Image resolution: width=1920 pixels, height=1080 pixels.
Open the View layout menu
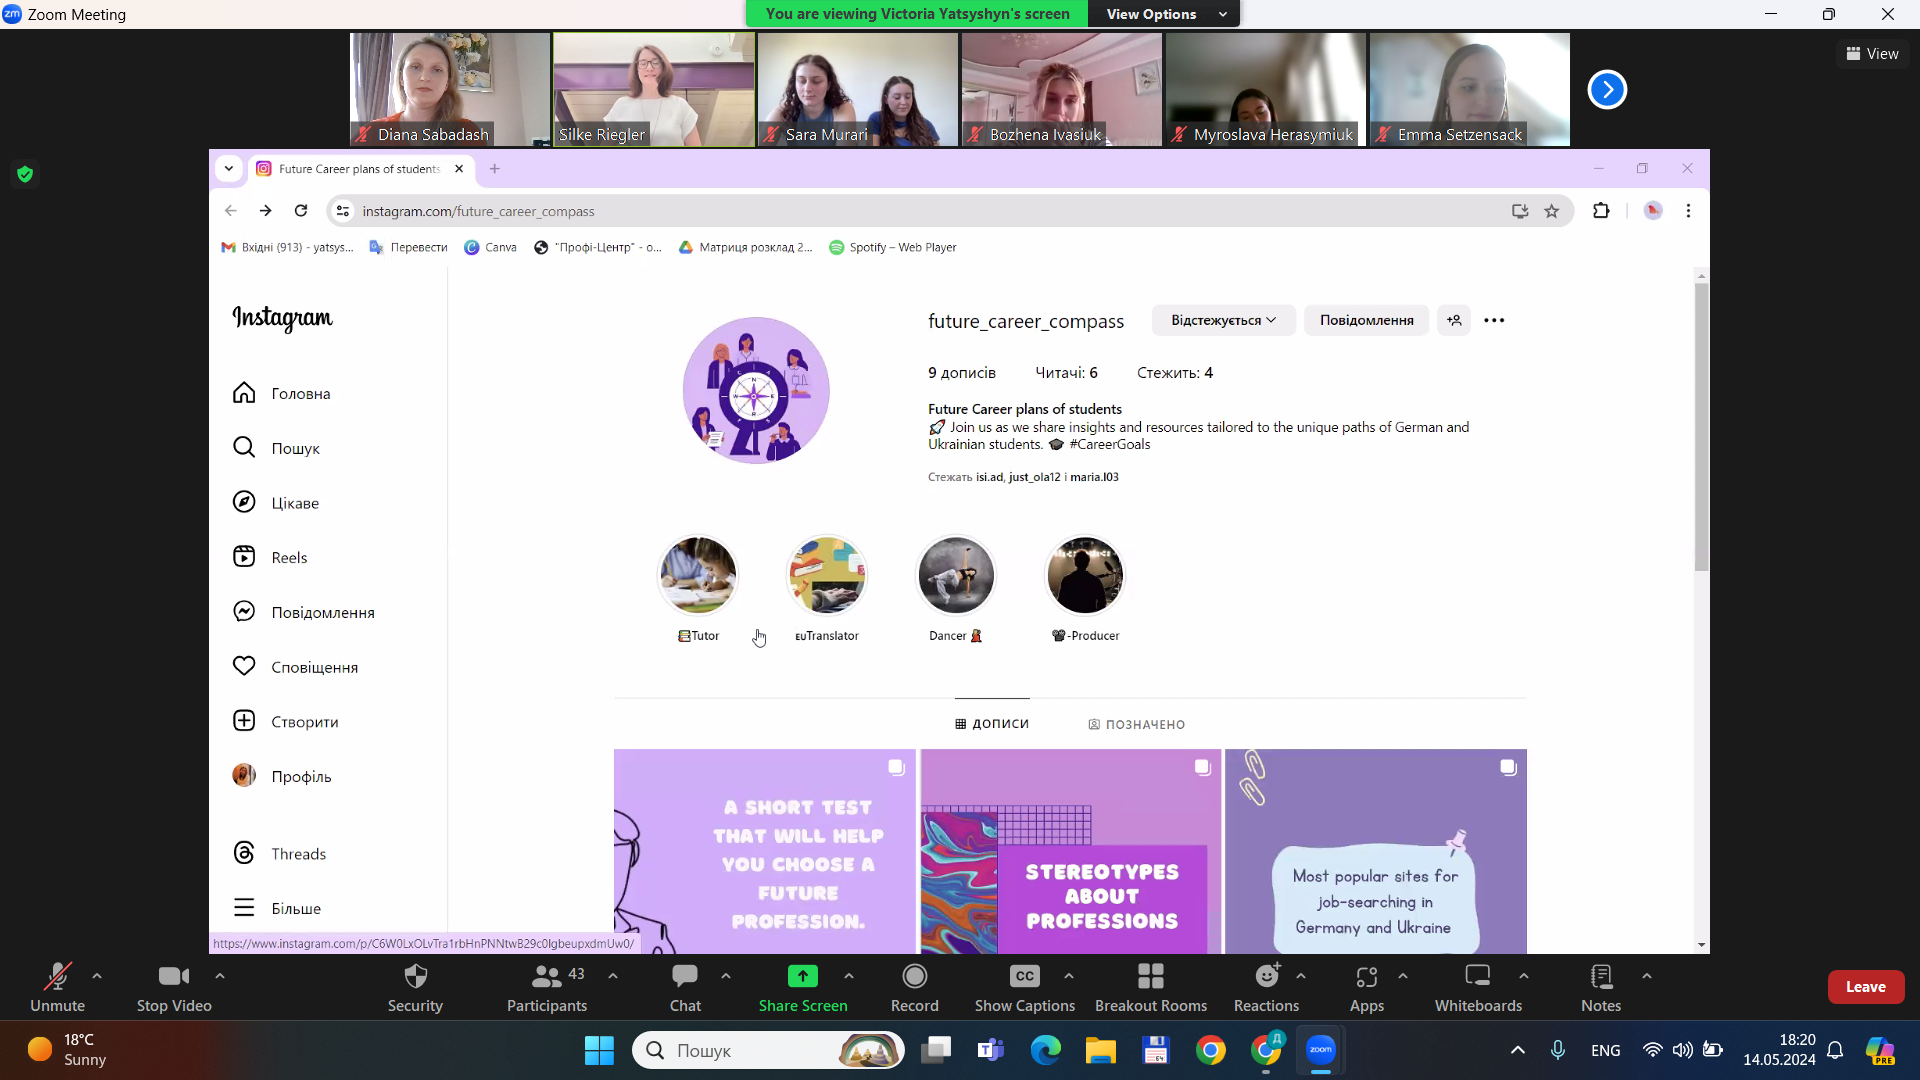coord(1872,54)
